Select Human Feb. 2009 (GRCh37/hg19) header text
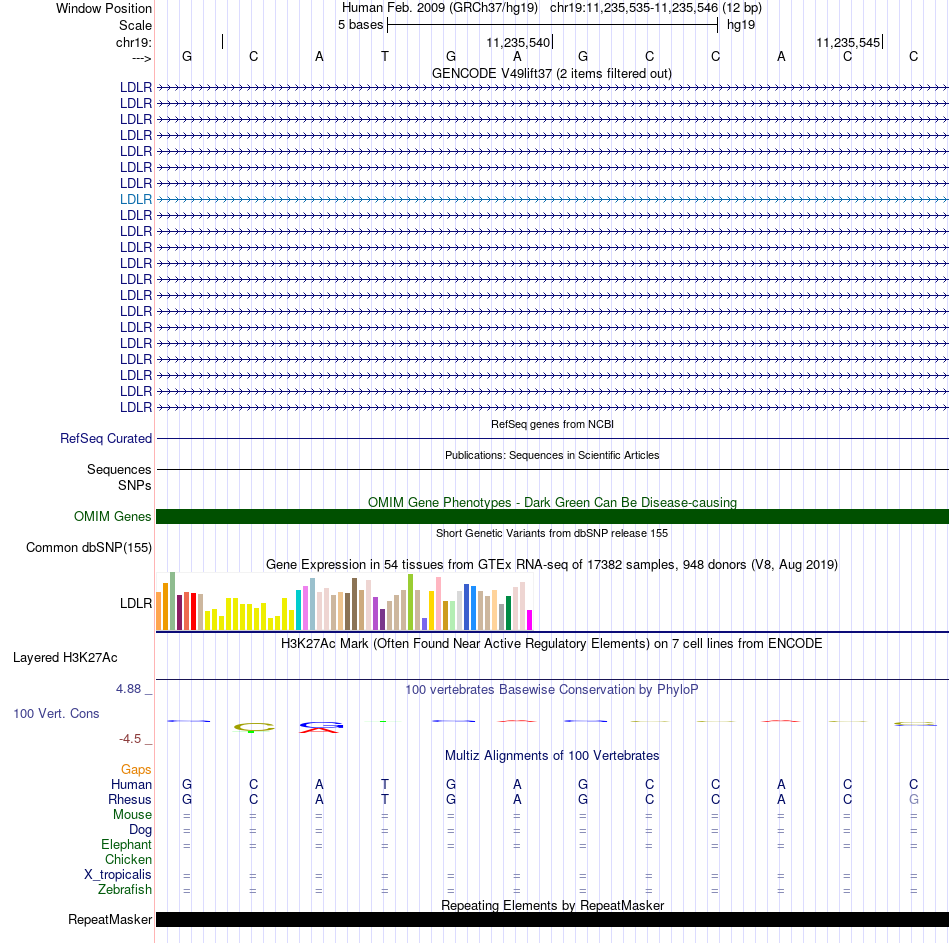950x943 pixels. [x=440, y=8]
